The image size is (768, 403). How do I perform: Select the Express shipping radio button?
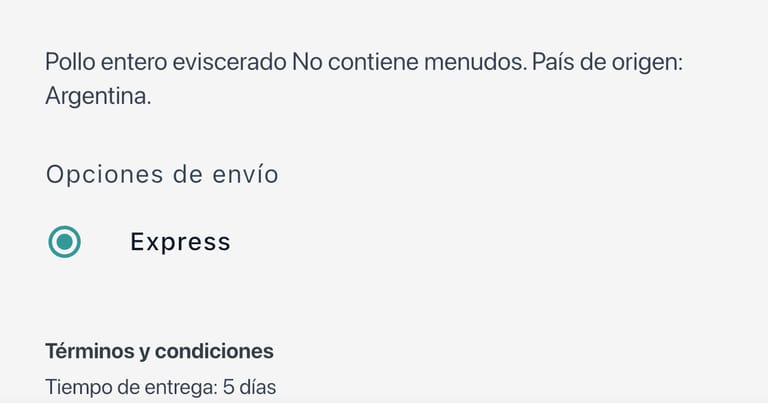tap(64, 241)
